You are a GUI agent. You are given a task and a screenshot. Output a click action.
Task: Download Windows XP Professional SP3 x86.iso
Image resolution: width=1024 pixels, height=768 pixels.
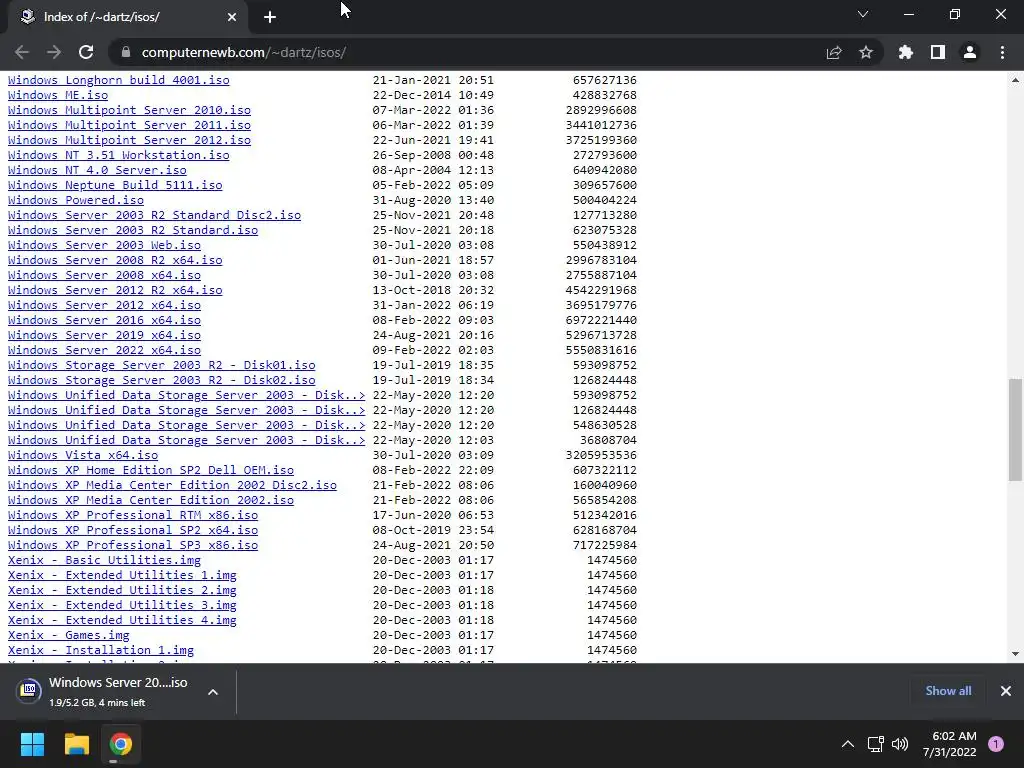pos(133,545)
